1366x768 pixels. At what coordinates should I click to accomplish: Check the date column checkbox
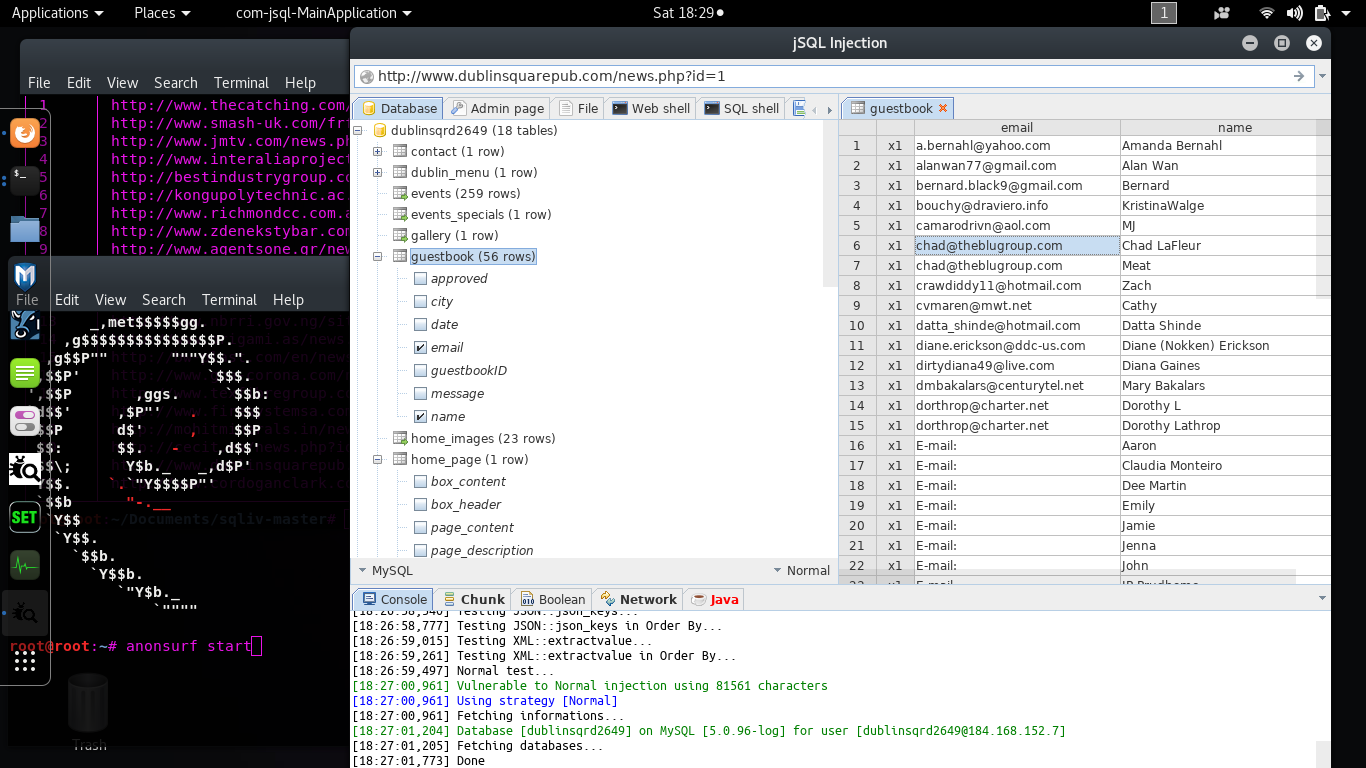[420, 325]
